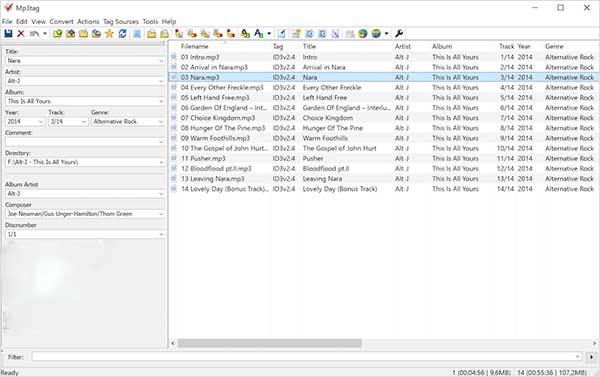Open Options with the wrench icon
600x377 pixels.
click(399, 34)
